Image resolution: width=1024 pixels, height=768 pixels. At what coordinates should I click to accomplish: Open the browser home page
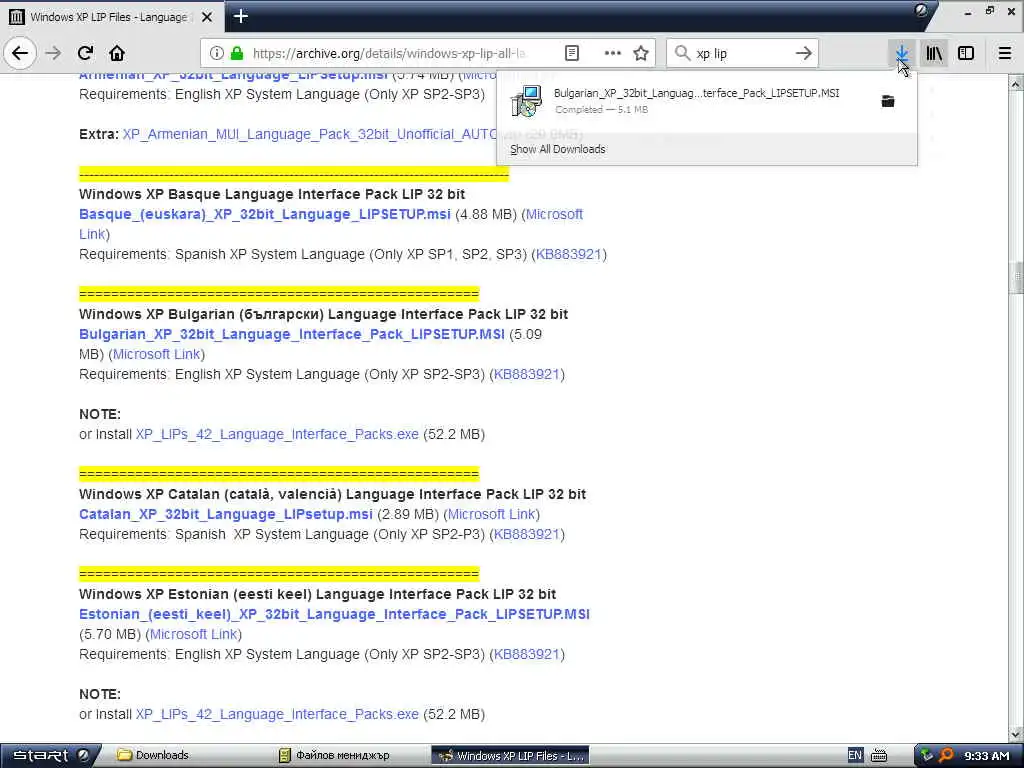click(117, 53)
